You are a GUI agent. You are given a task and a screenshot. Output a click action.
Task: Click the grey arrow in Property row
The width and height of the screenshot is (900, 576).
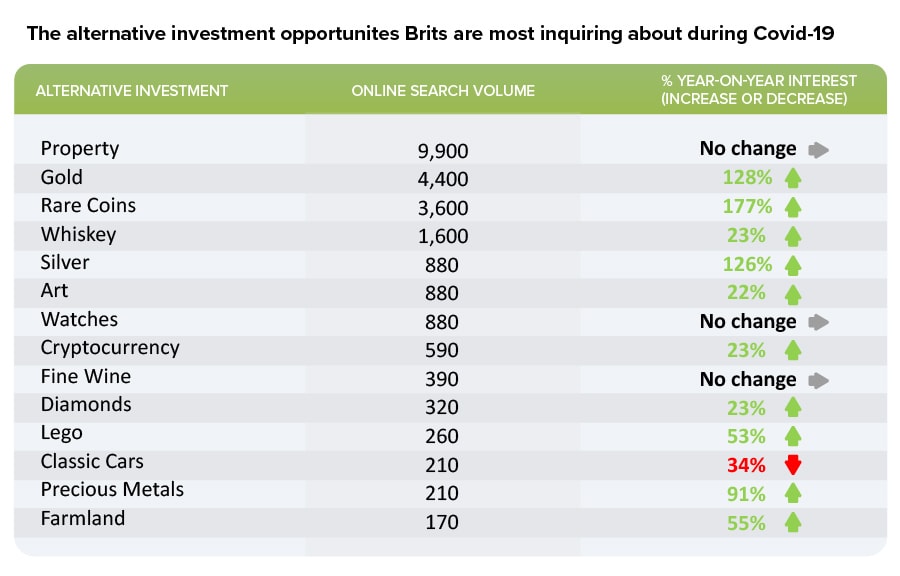coord(819,150)
